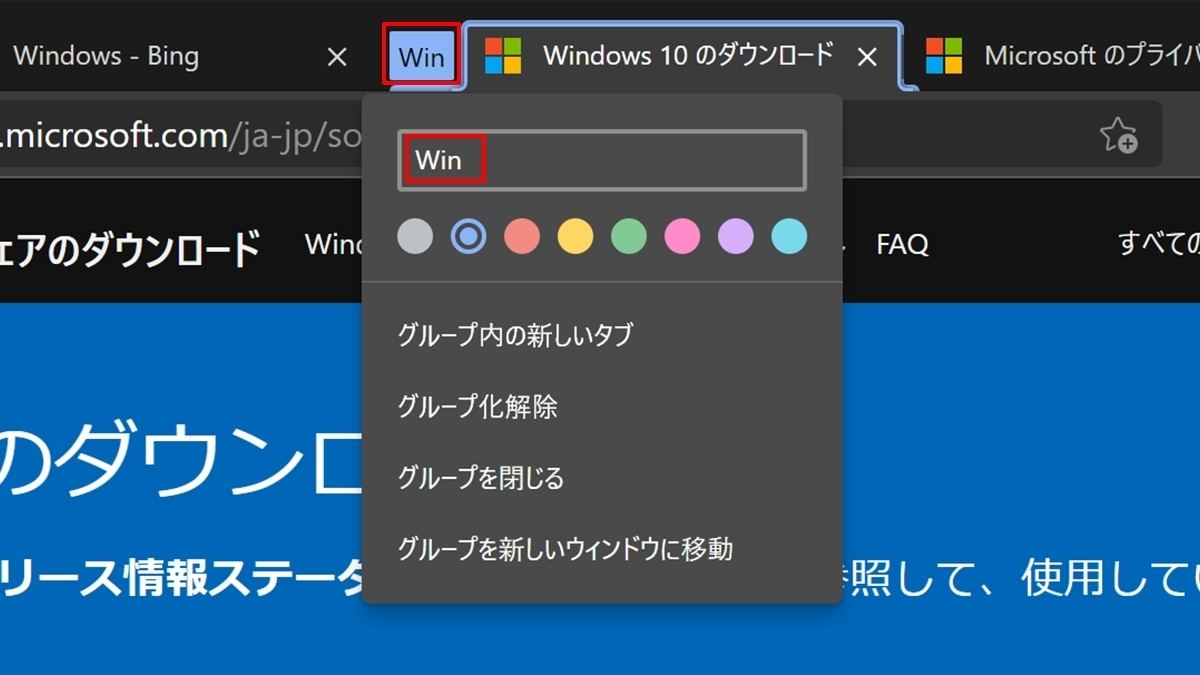Open the Microsoft のプライバシー tab
Screen dimensions: 1200x675
[x=1060, y=56]
